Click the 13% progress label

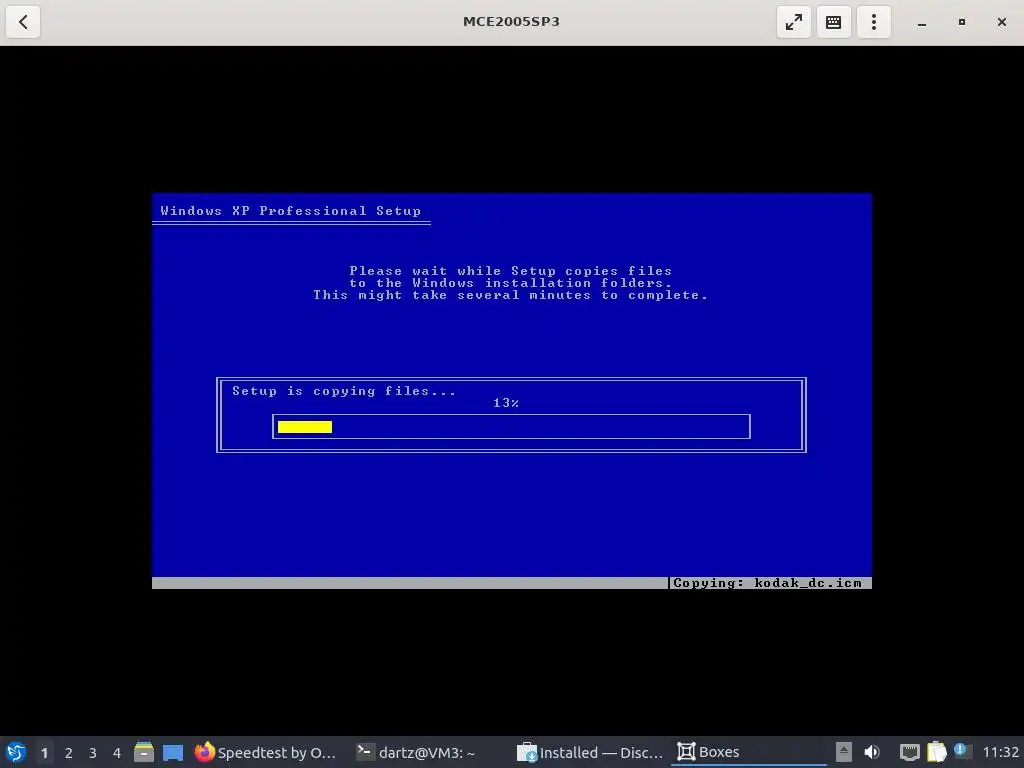coord(506,403)
